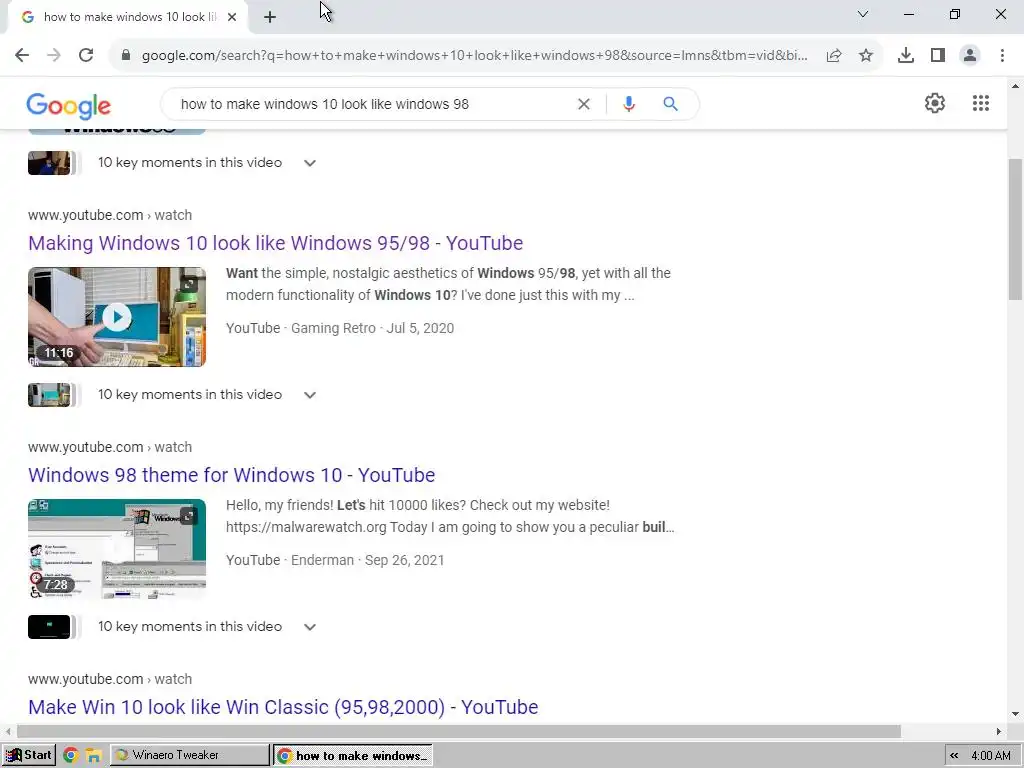
Task: Go to Google home via the logo
Action: tap(69, 106)
